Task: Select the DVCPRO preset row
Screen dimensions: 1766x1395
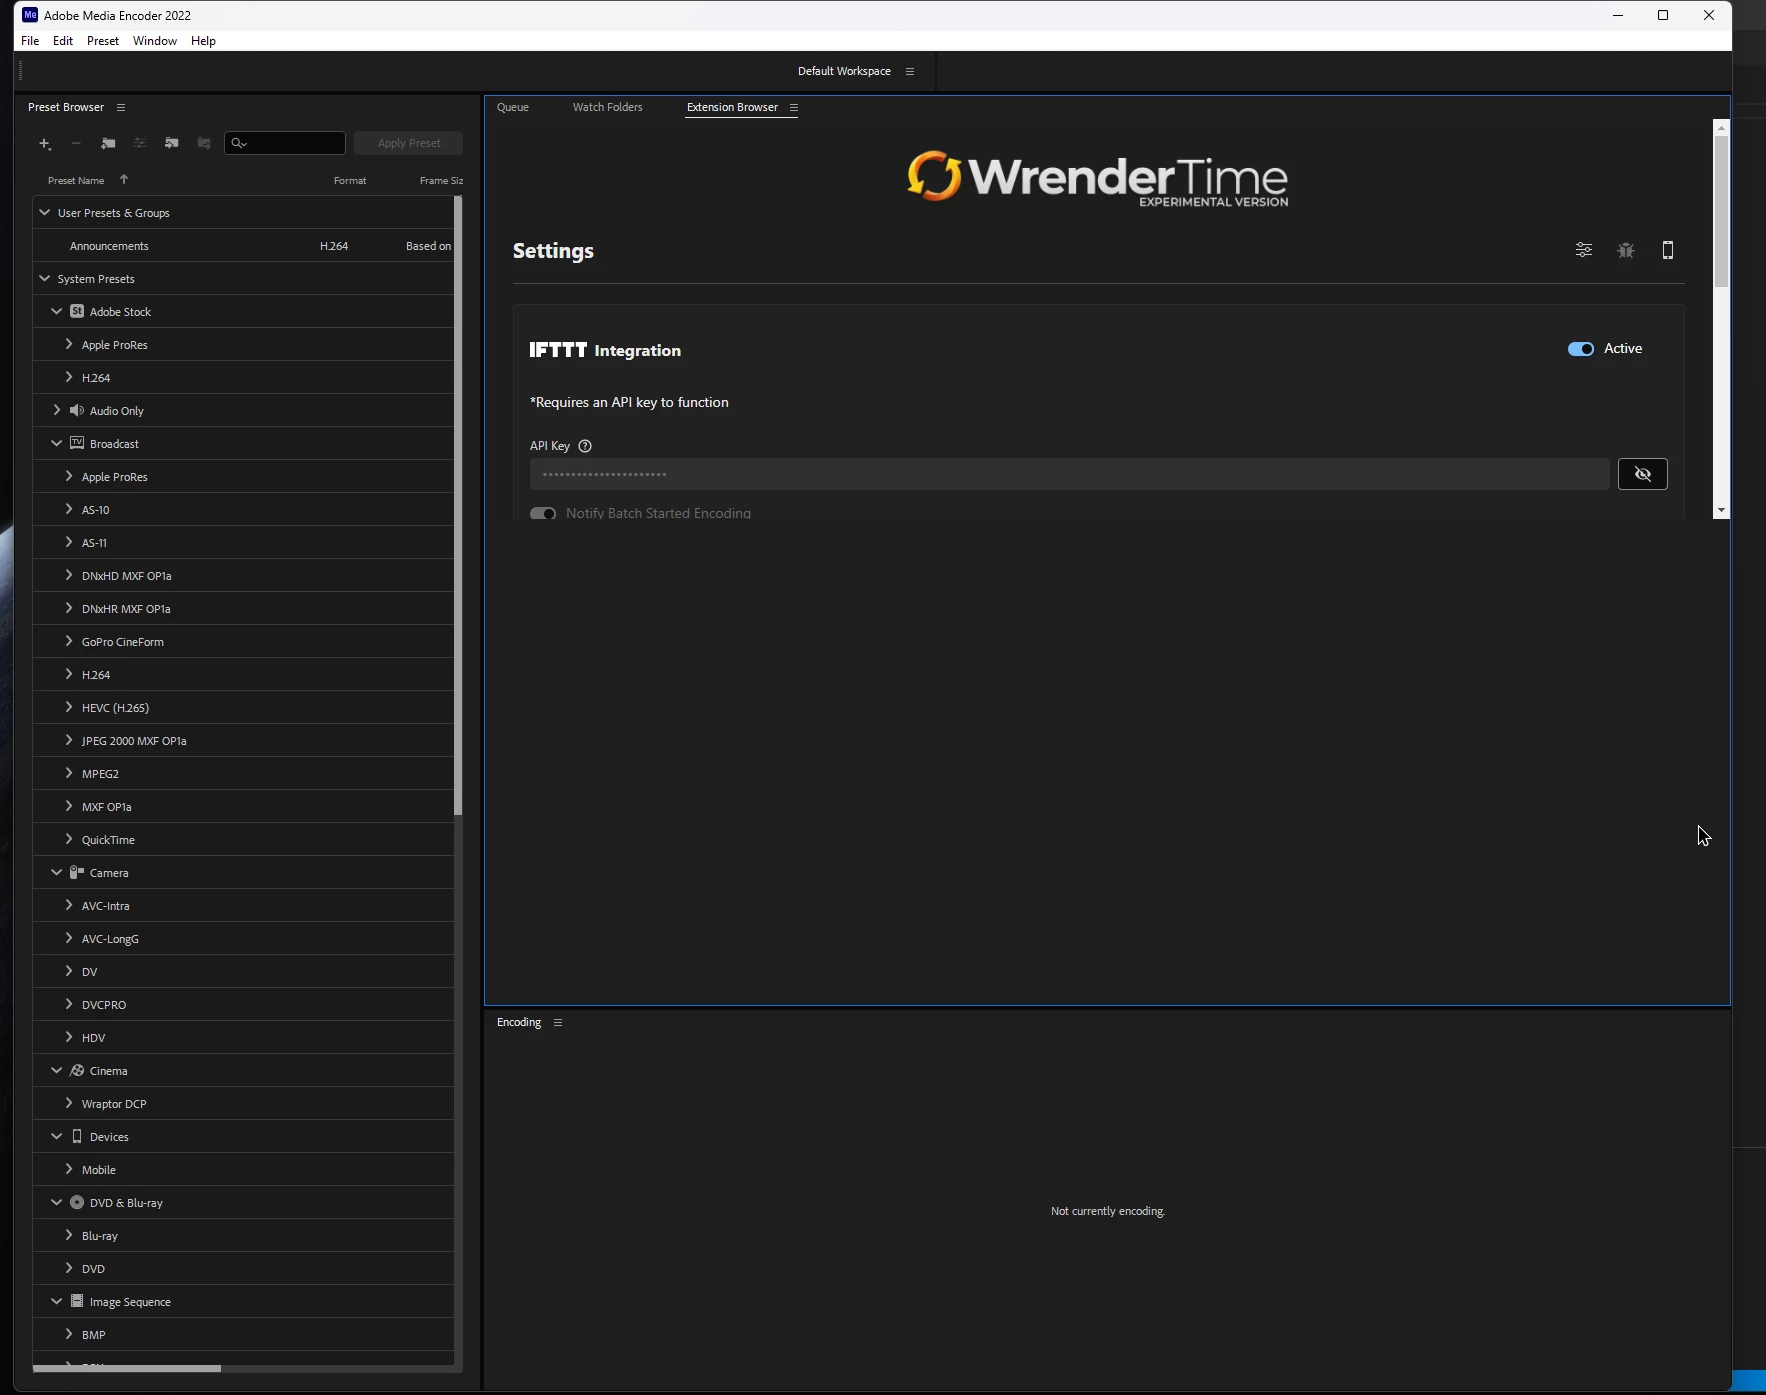Action: pos(243,1004)
